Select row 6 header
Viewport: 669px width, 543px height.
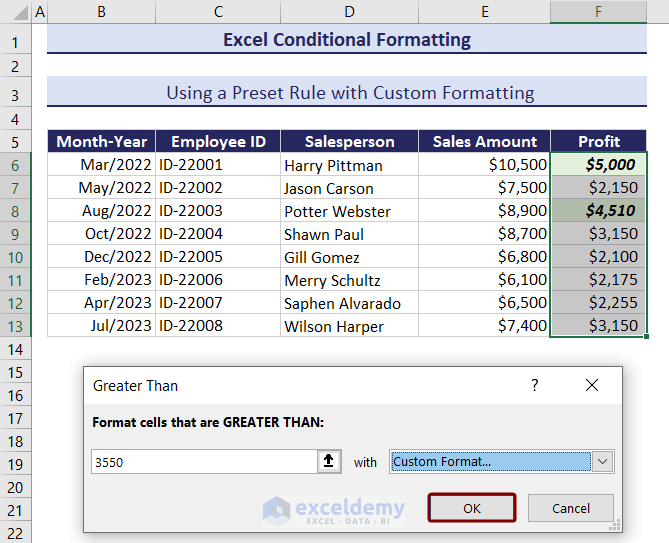click(x=16, y=165)
